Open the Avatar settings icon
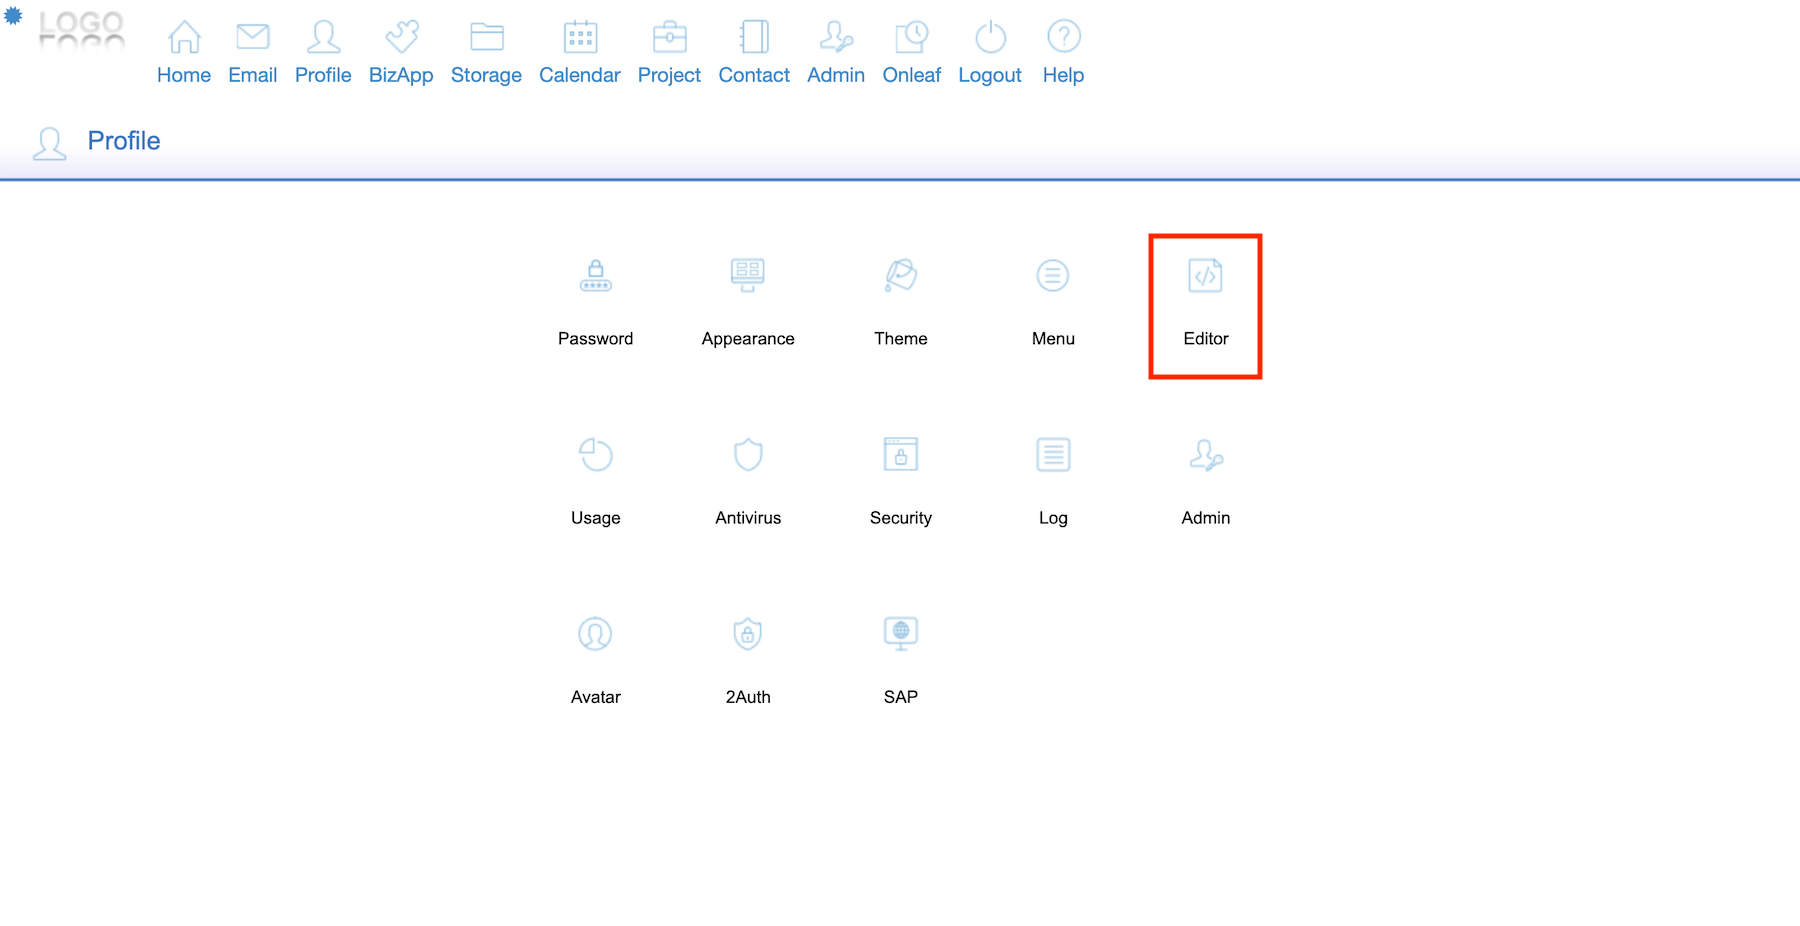1800x926 pixels. click(595, 634)
